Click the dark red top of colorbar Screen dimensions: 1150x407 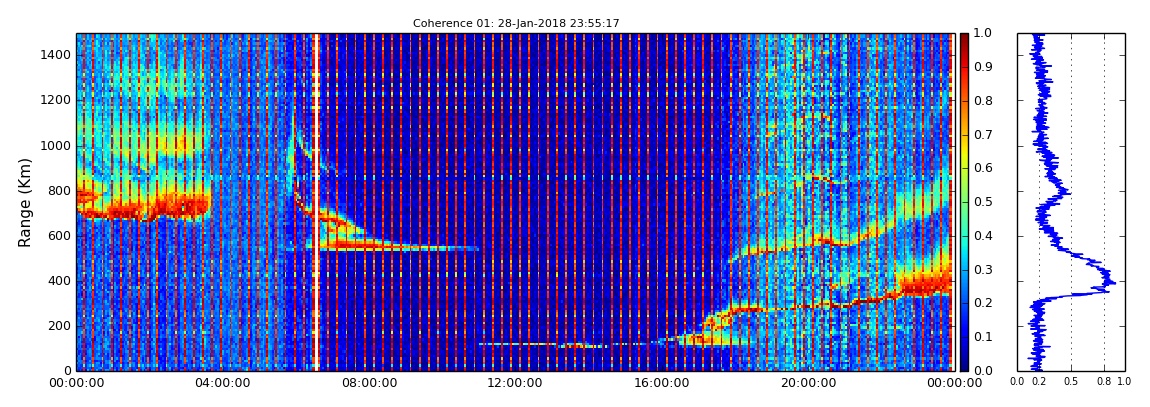(964, 38)
